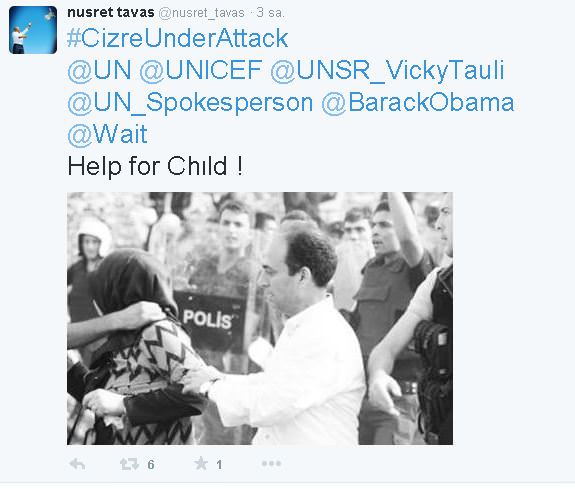This screenshot has height=489, width=575.
Task: Open the #CizreUnderAttack hashtag
Action: [178, 38]
